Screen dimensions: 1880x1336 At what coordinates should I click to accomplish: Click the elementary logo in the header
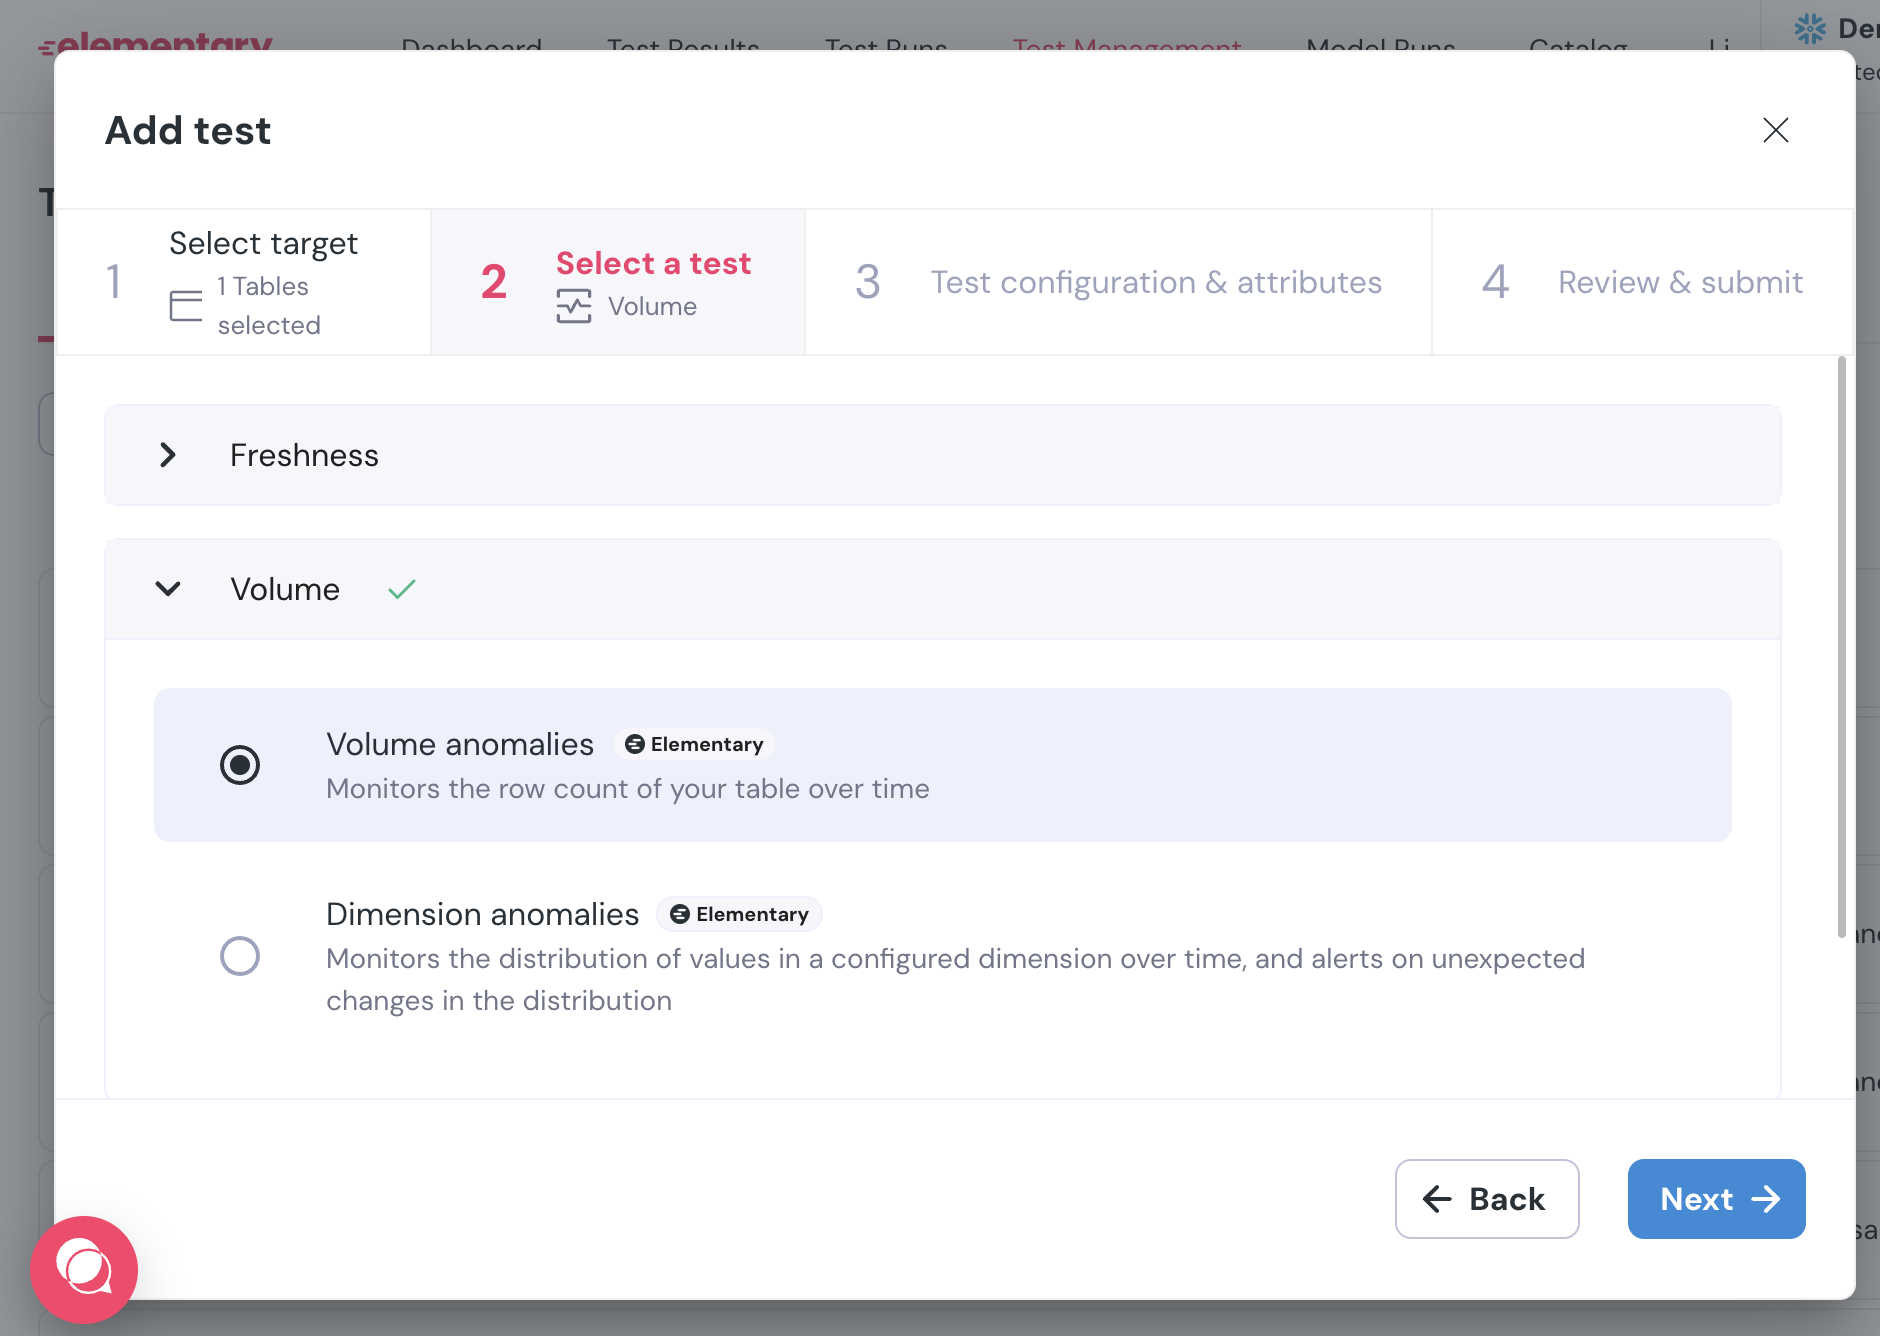pyautogui.click(x=155, y=44)
